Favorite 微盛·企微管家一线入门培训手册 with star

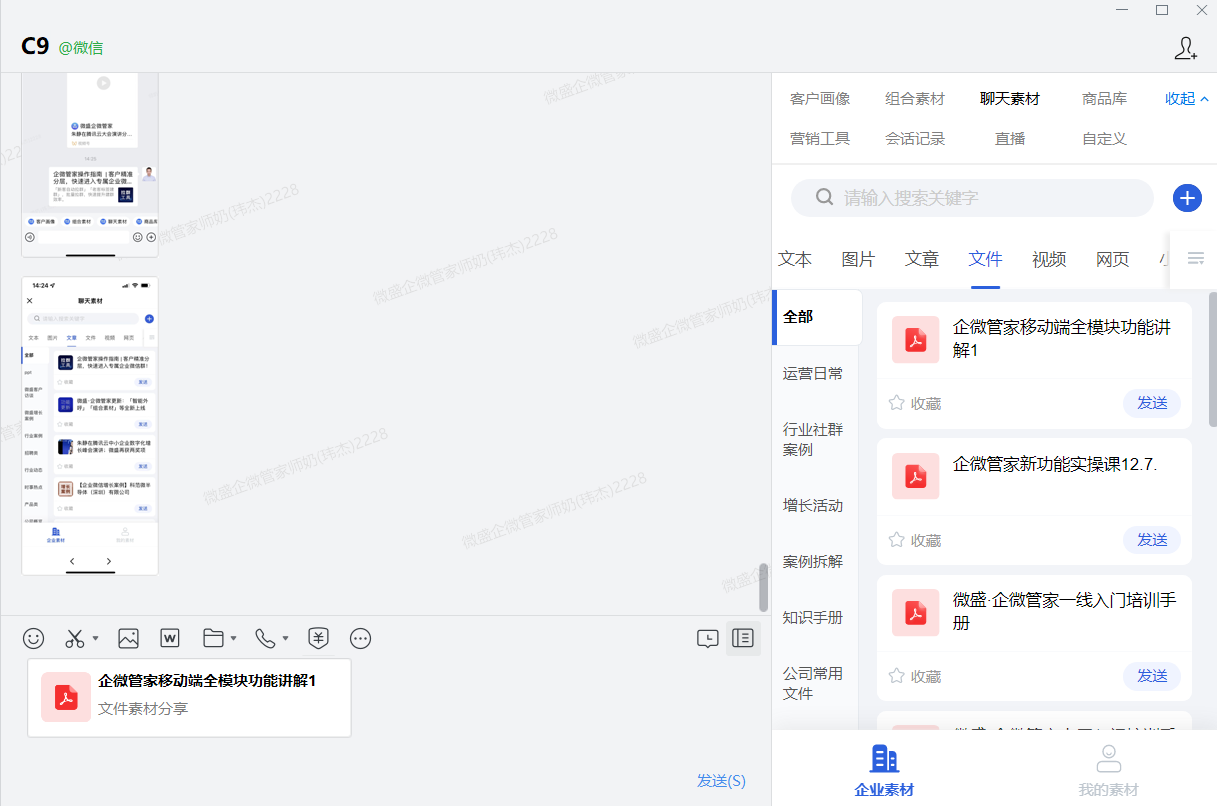point(897,676)
